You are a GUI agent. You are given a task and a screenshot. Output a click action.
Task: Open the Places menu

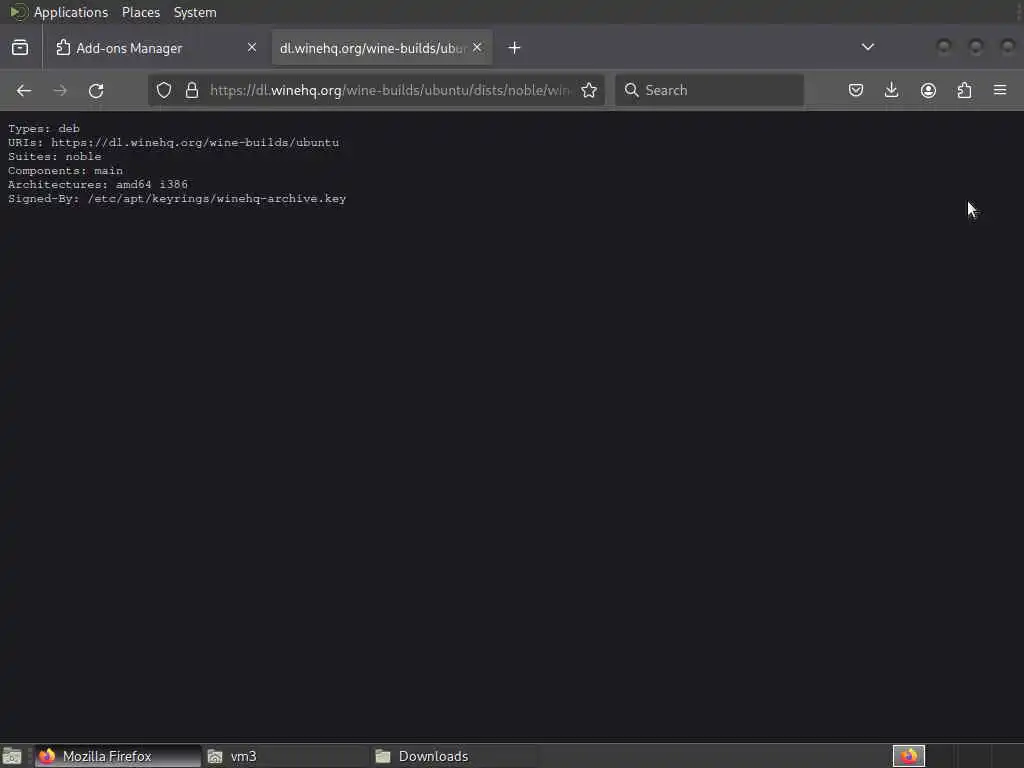[141, 12]
